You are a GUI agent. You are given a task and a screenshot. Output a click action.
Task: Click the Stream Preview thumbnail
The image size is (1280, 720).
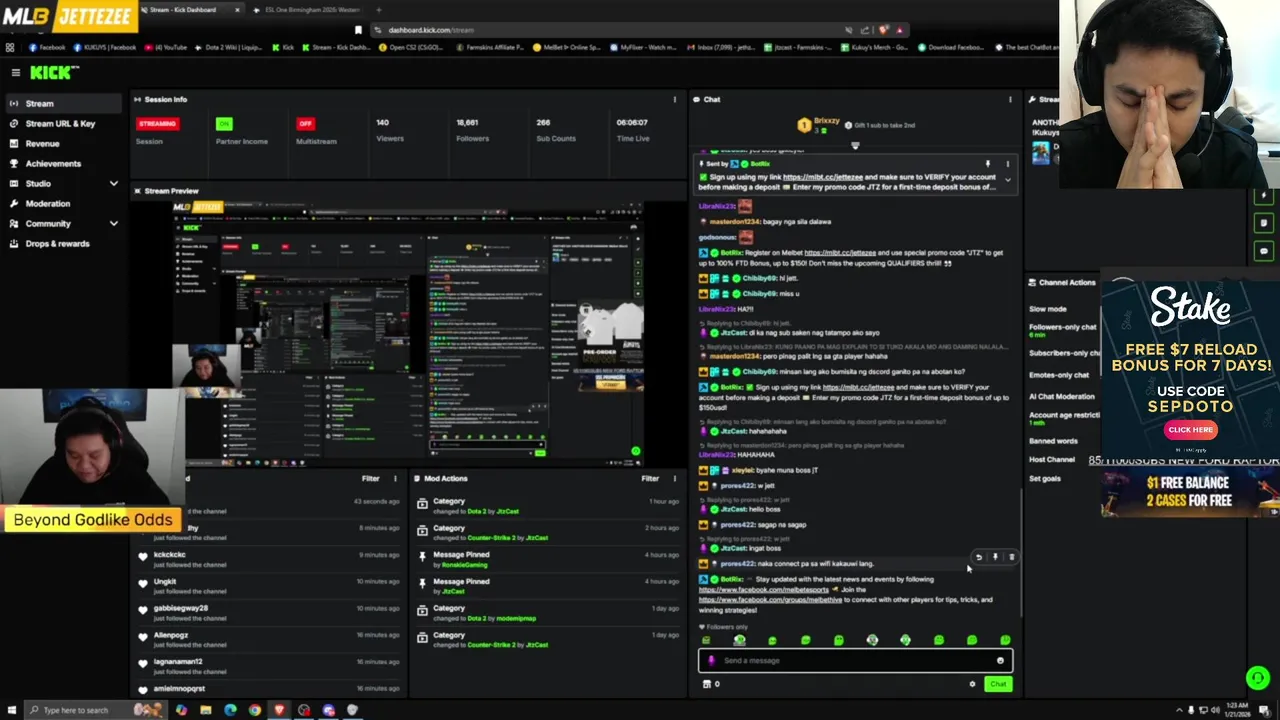(408, 333)
